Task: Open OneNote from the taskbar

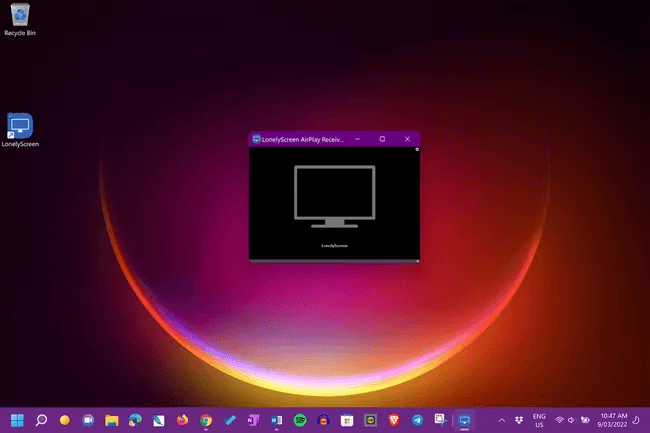Action: [253, 420]
